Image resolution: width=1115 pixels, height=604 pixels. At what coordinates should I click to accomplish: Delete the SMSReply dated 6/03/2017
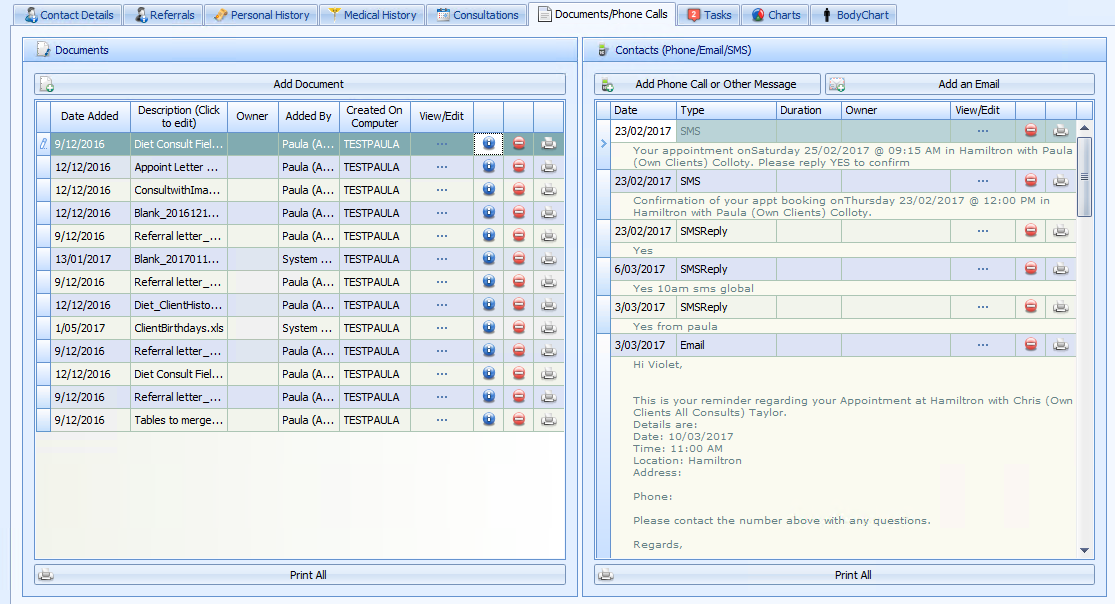pyautogui.click(x=1030, y=268)
